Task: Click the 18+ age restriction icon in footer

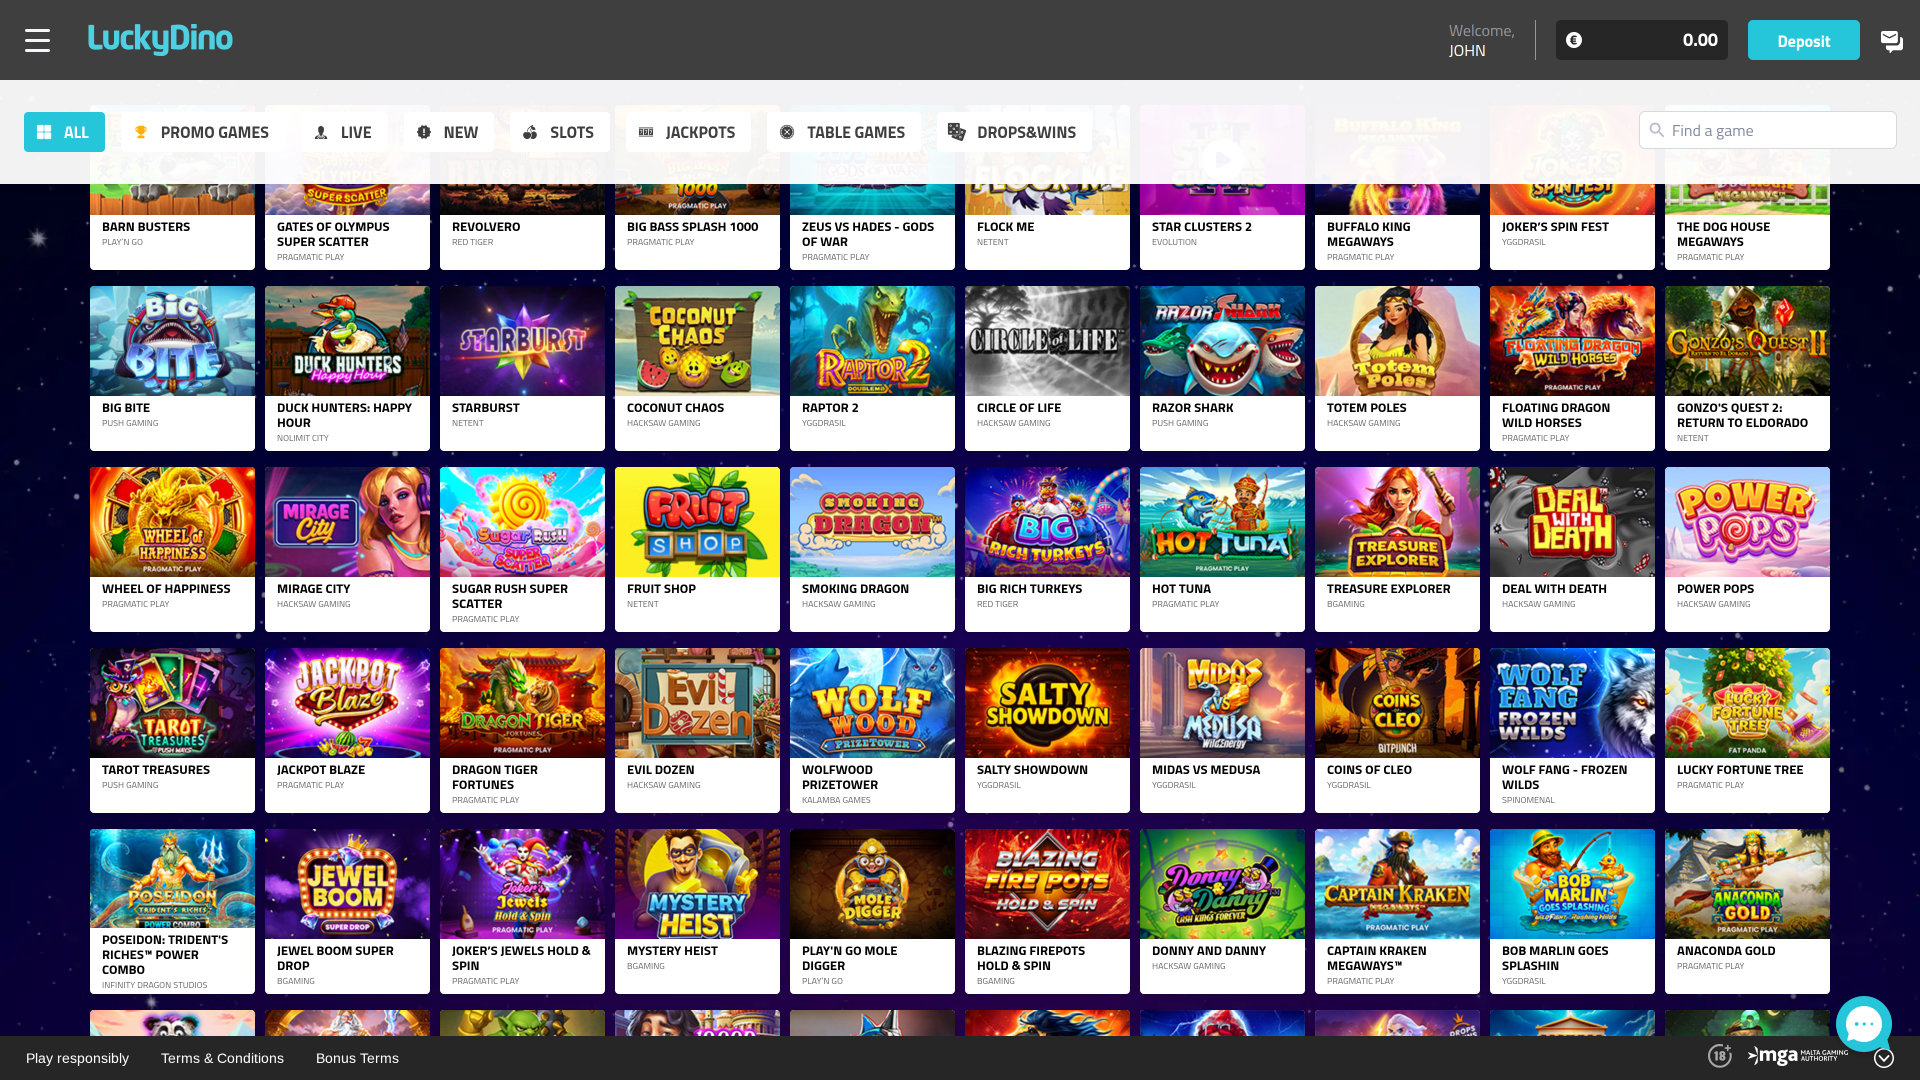Action: (1721, 1056)
